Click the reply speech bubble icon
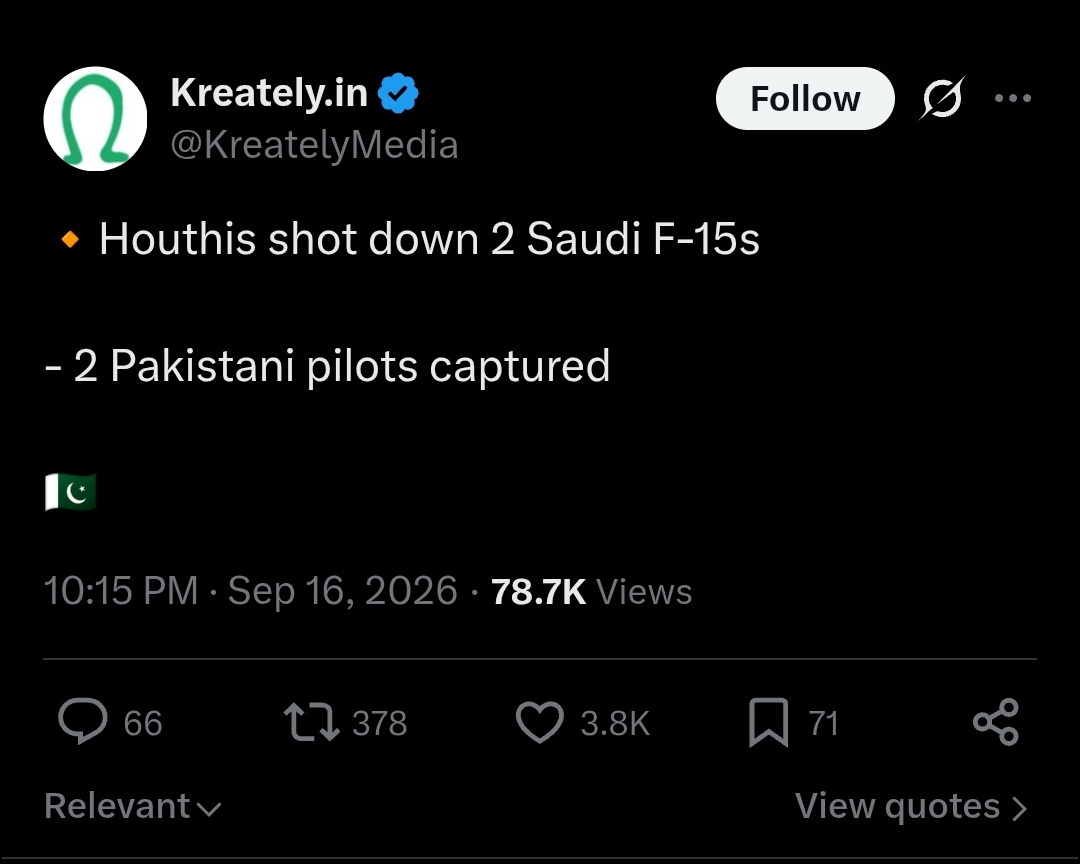 click(x=83, y=721)
